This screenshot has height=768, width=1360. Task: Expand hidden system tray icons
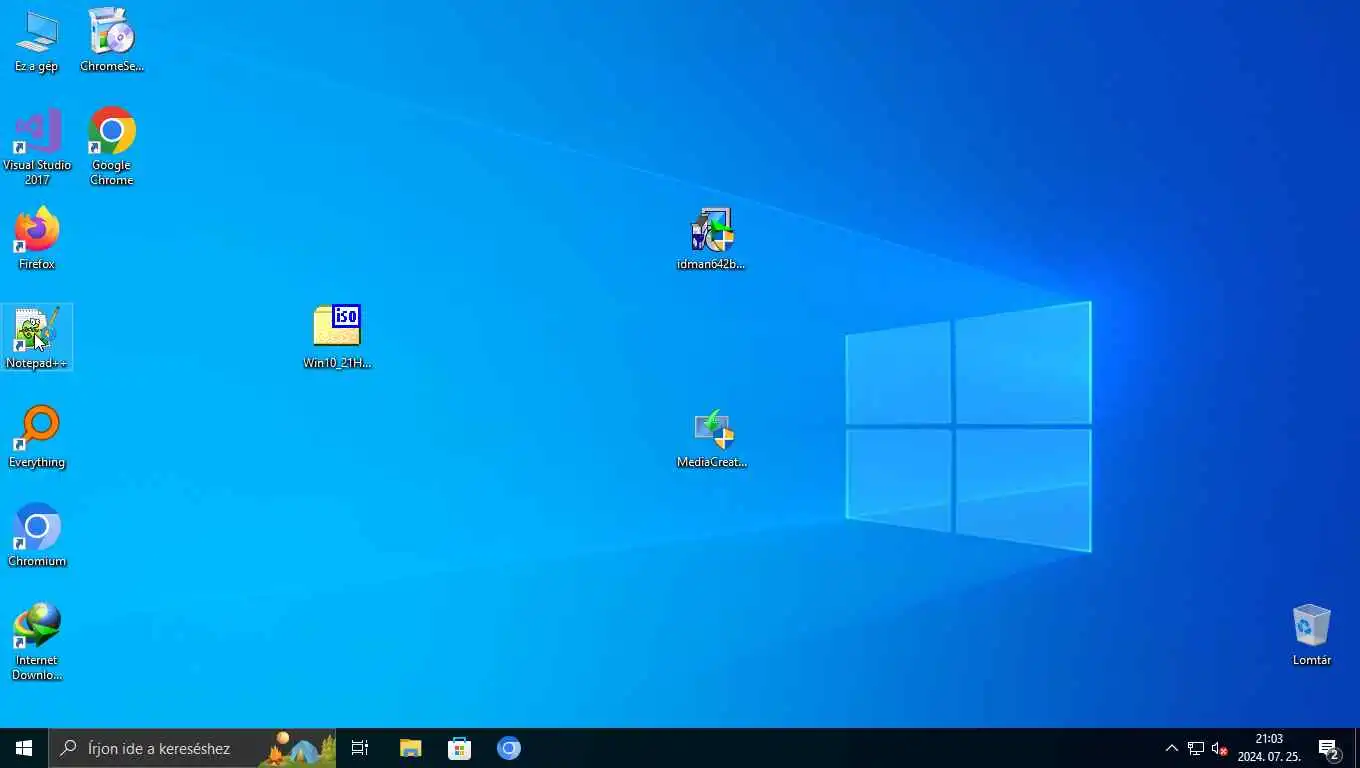[1171, 748]
